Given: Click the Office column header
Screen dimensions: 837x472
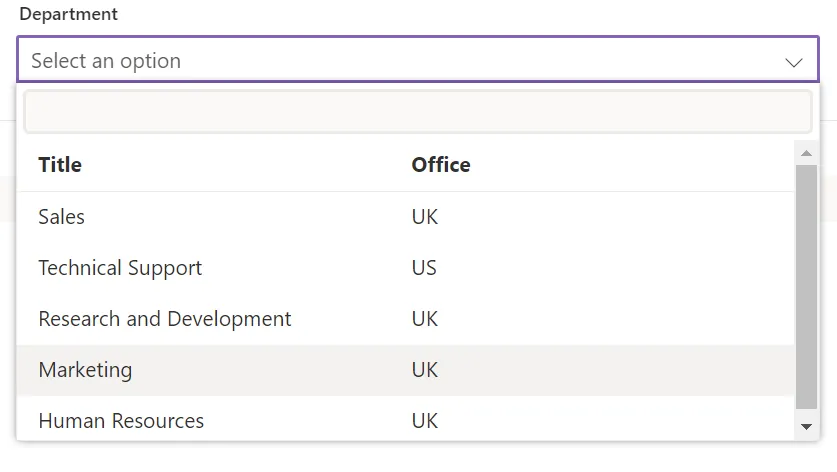Looking at the screenshot, I should click(x=441, y=165).
